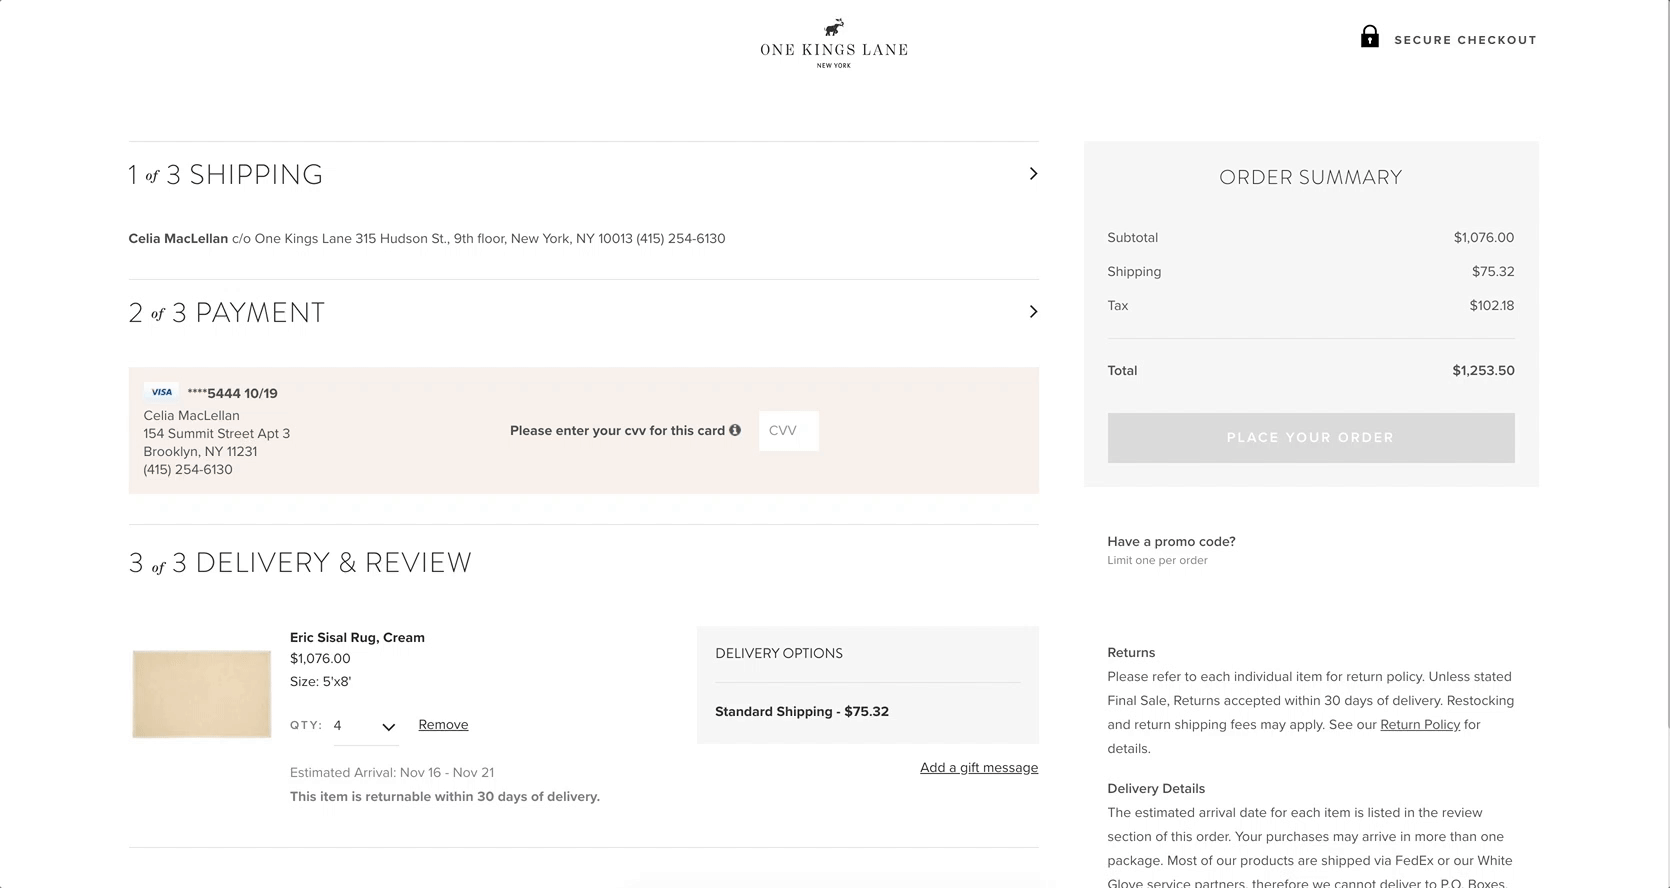Click the shipping address line for Celia MacLellan

click(x=427, y=238)
